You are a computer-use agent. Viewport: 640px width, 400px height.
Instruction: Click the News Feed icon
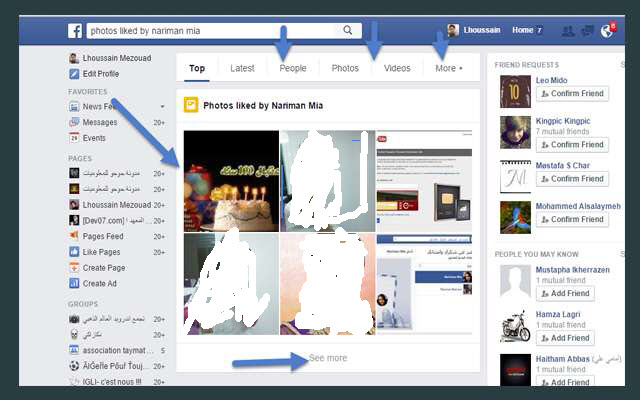pyautogui.click(x=74, y=107)
